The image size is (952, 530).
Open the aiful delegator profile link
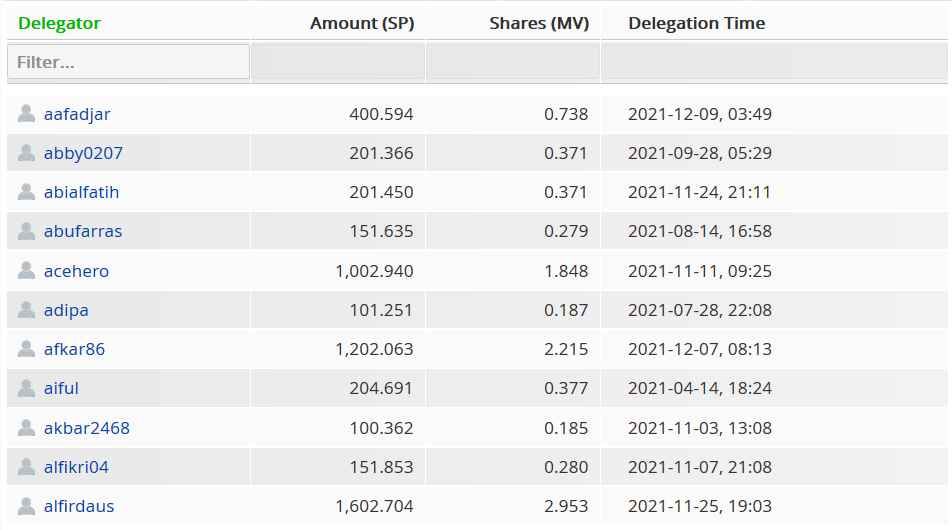click(61, 389)
